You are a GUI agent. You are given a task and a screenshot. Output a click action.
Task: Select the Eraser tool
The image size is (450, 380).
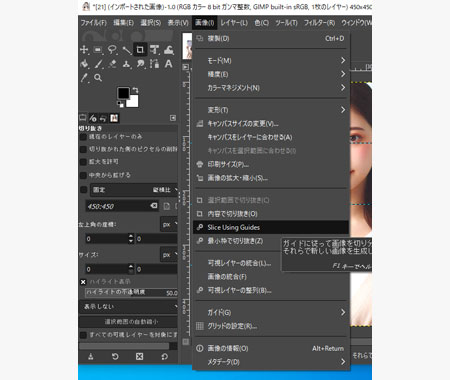click(112, 64)
